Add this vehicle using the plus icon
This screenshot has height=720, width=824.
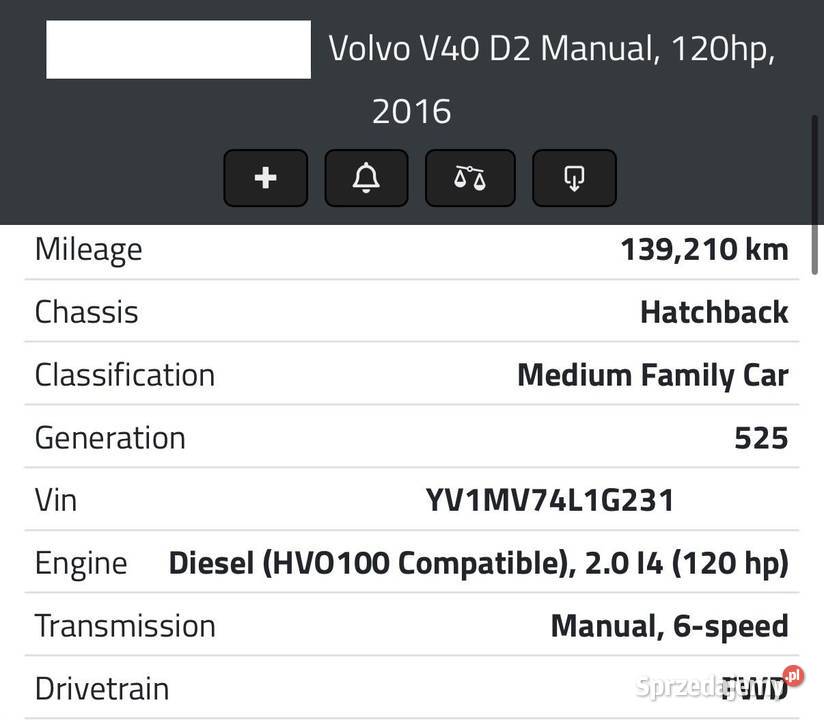pyautogui.click(x=265, y=178)
